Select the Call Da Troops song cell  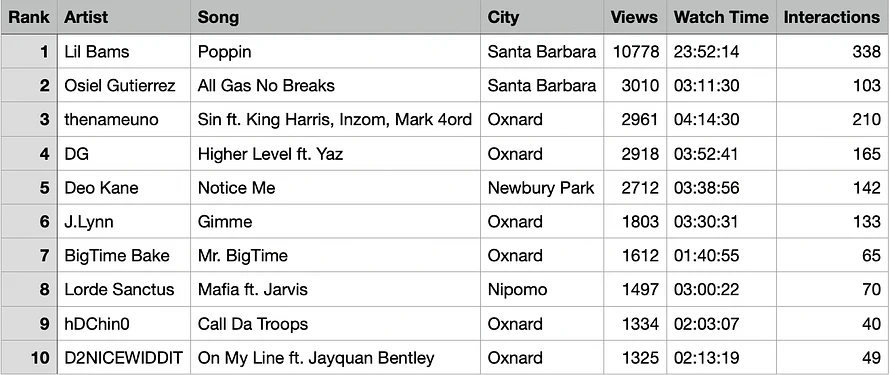(x=335, y=324)
